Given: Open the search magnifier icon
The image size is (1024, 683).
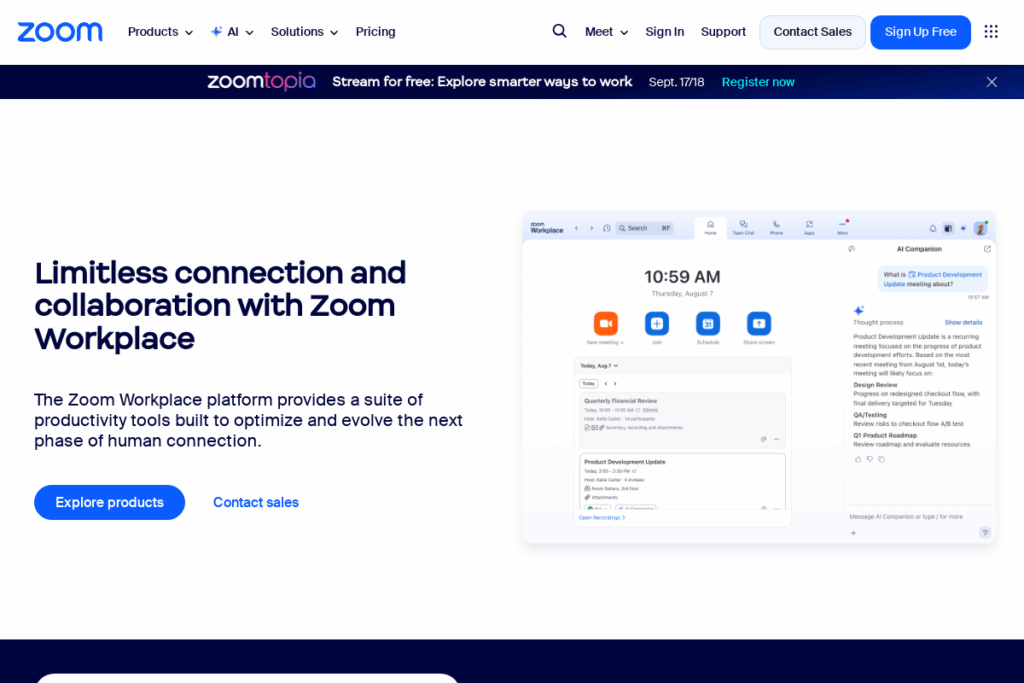Looking at the screenshot, I should pos(559,31).
